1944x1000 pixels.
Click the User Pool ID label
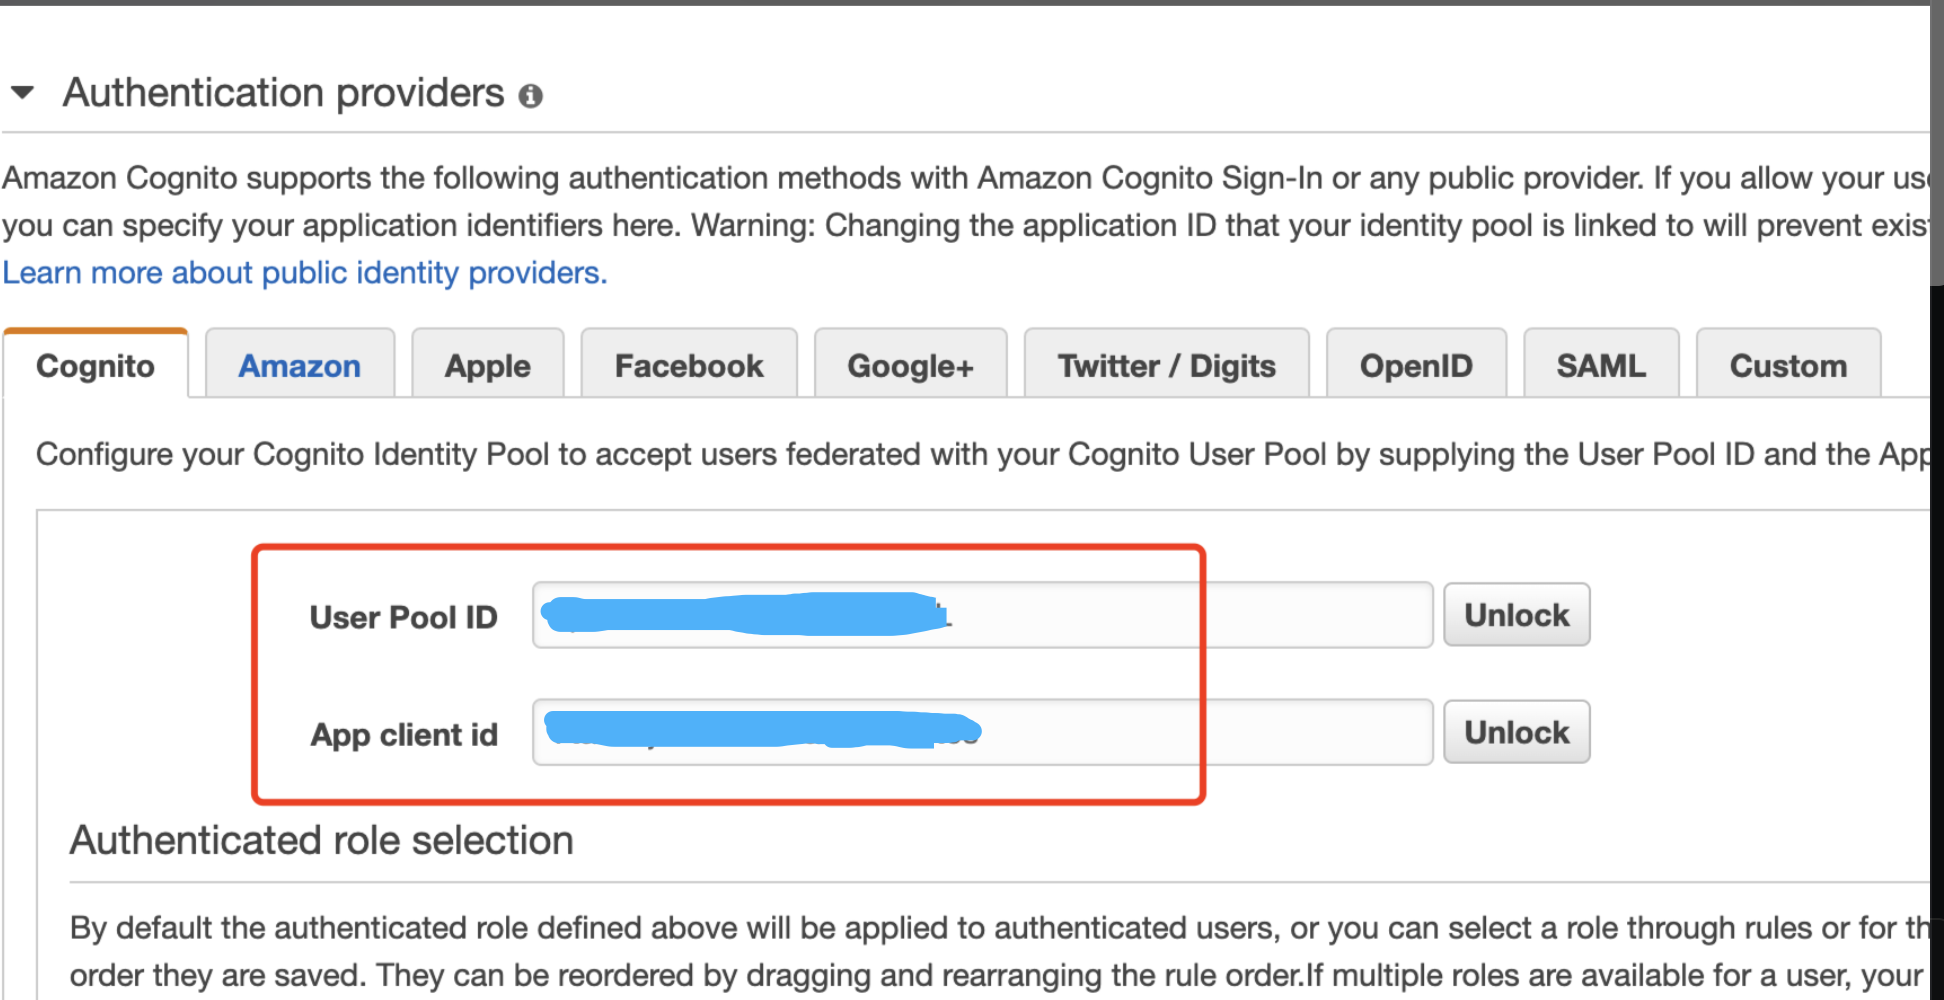tap(403, 617)
